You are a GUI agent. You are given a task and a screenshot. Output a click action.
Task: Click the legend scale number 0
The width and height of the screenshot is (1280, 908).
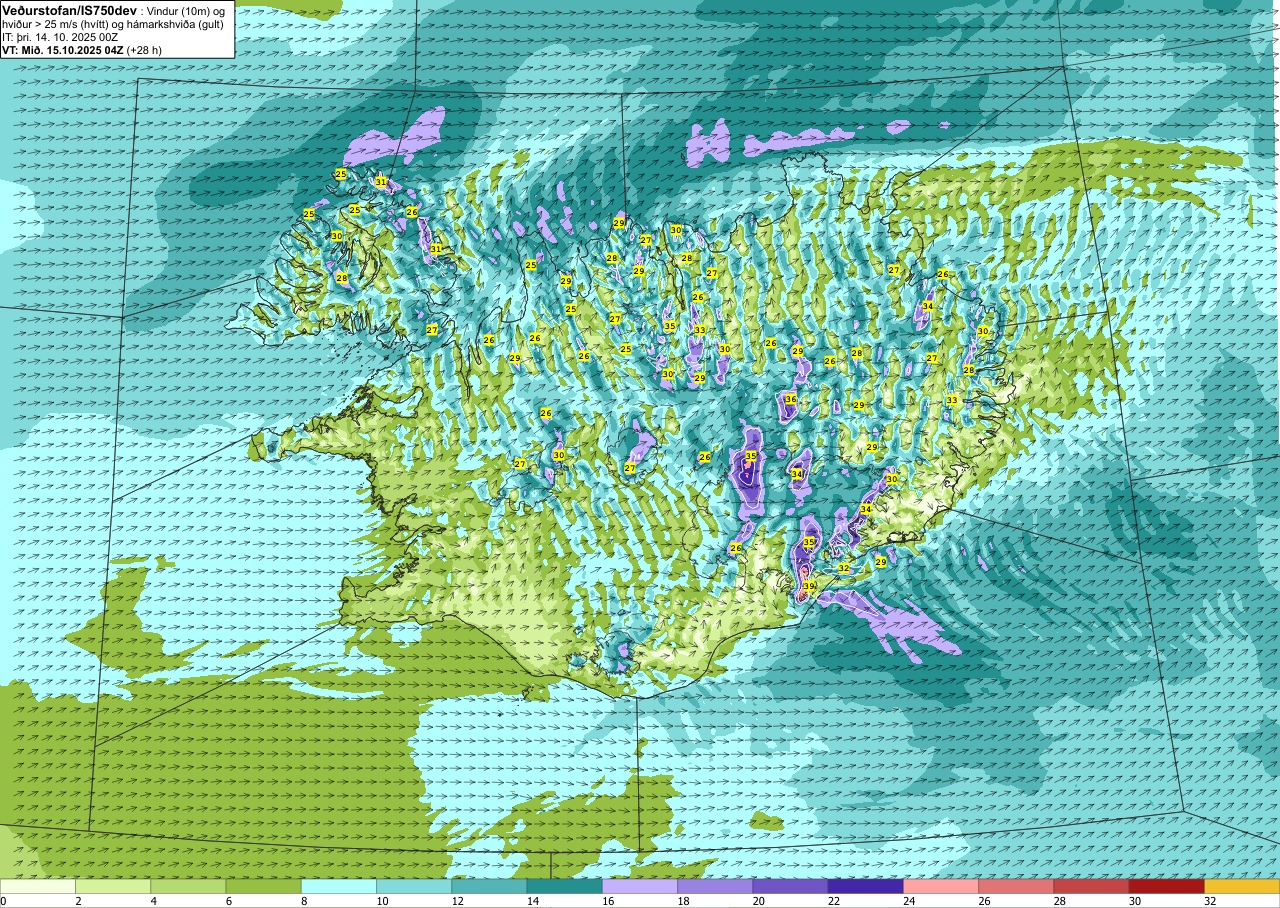4,901
